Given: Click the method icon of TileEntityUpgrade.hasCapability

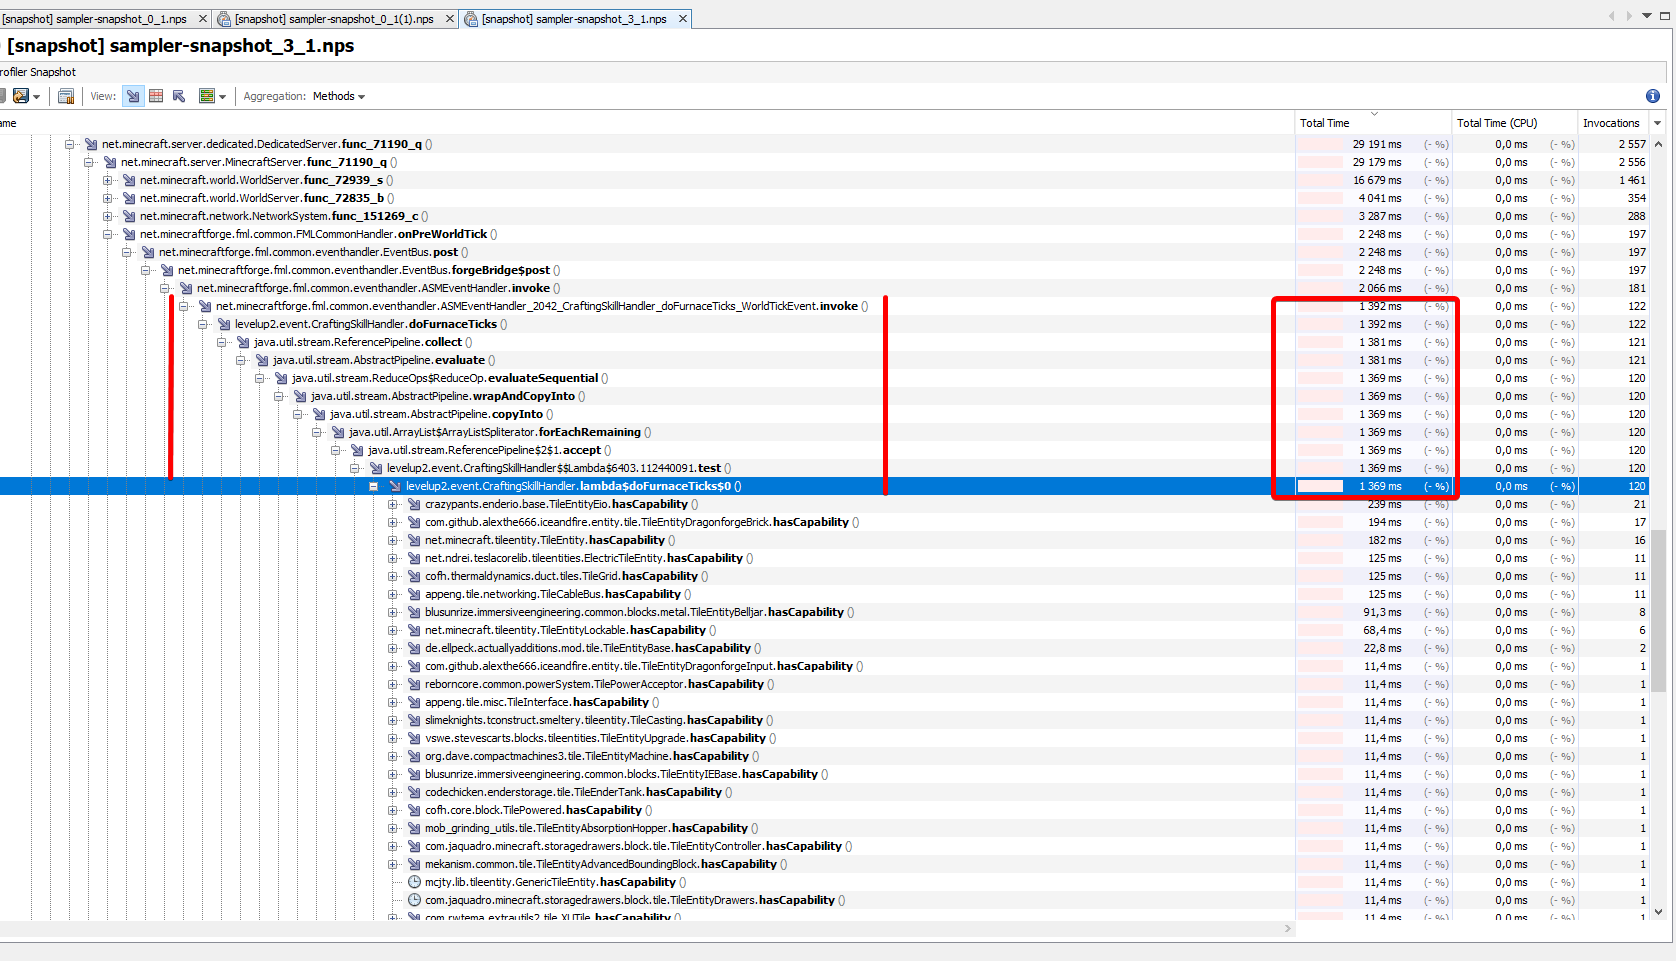Looking at the screenshot, I should point(414,738).
